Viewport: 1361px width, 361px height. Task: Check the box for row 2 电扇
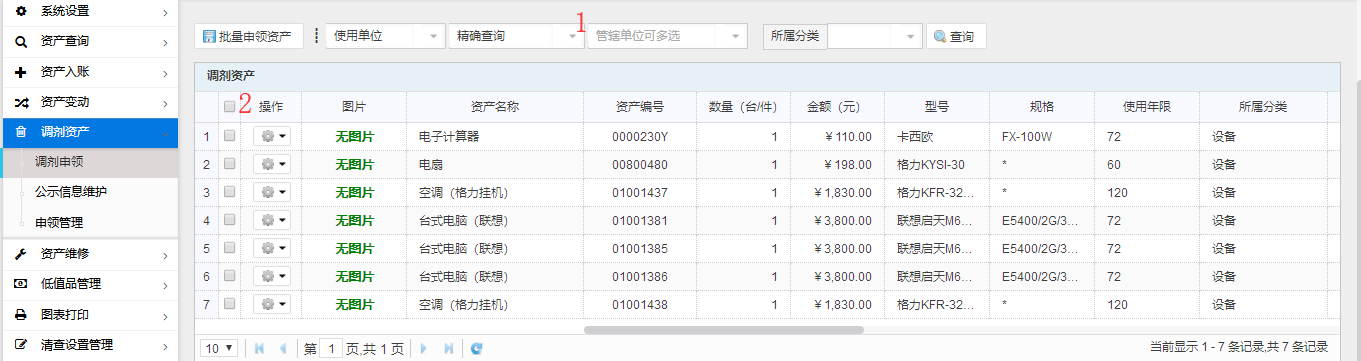click(x=230, y=164)
